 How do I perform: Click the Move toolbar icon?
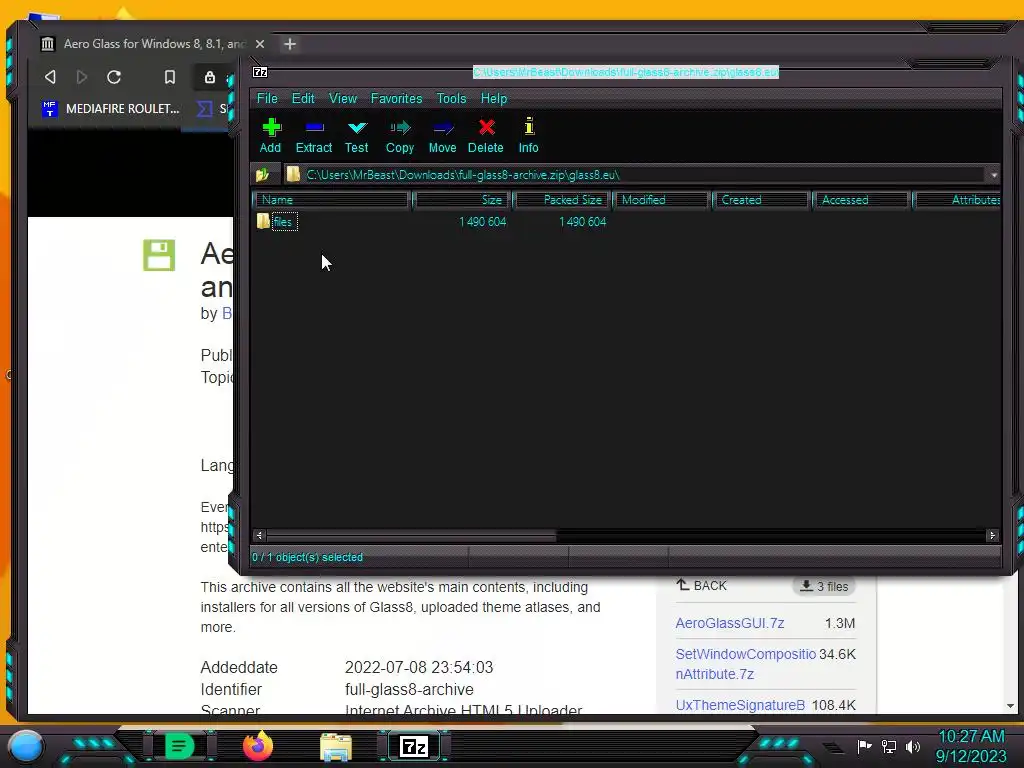[x=443, y=136]
